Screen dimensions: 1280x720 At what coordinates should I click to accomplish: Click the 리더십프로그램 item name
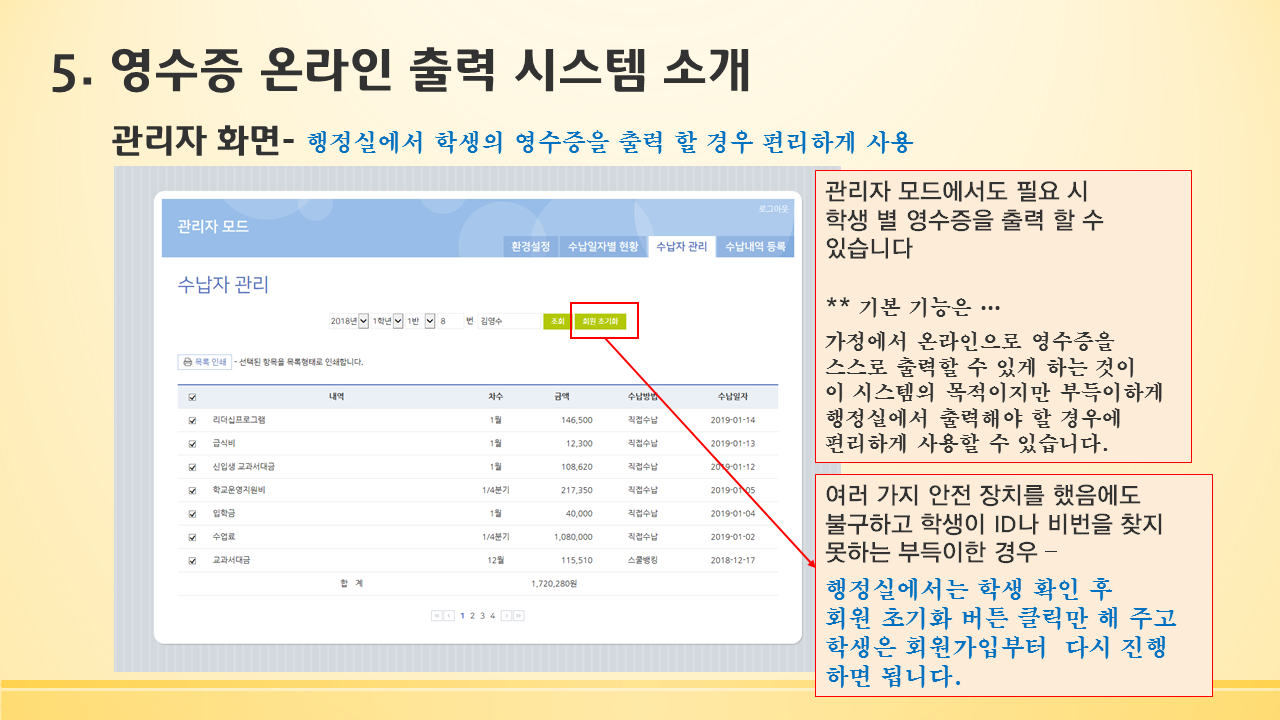[x=239, y=420]
